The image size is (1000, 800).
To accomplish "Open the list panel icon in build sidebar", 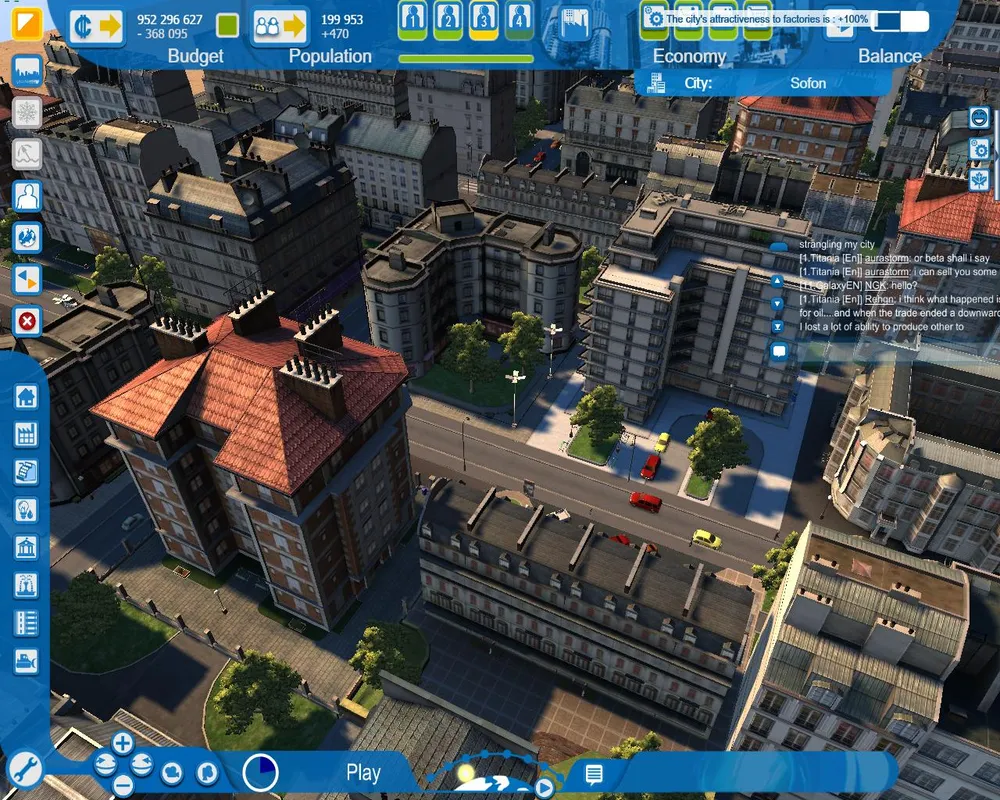I will click(x=26, y=623).
